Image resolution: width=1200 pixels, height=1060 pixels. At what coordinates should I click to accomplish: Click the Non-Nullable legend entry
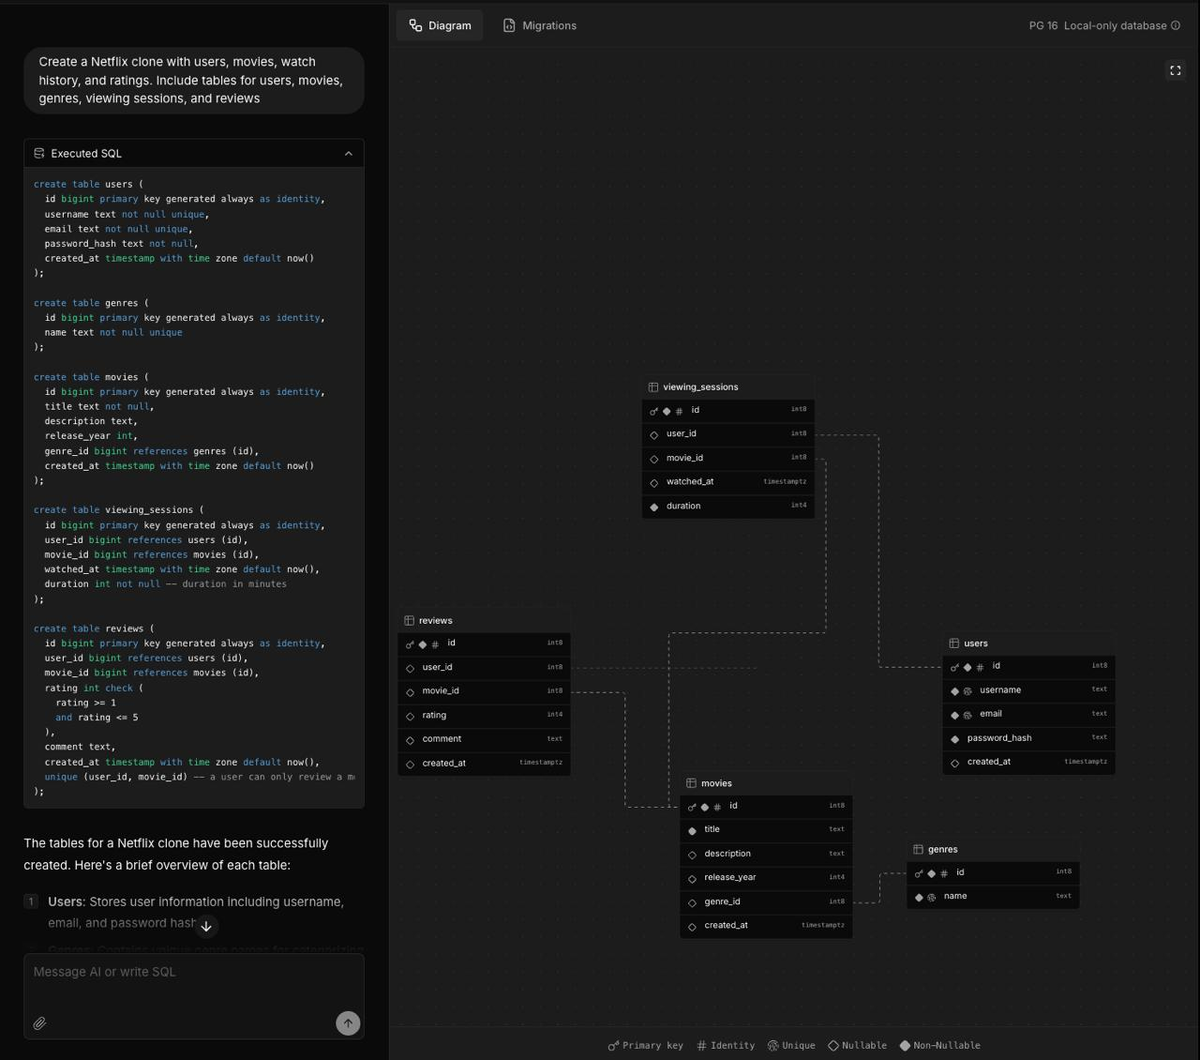940,1045
